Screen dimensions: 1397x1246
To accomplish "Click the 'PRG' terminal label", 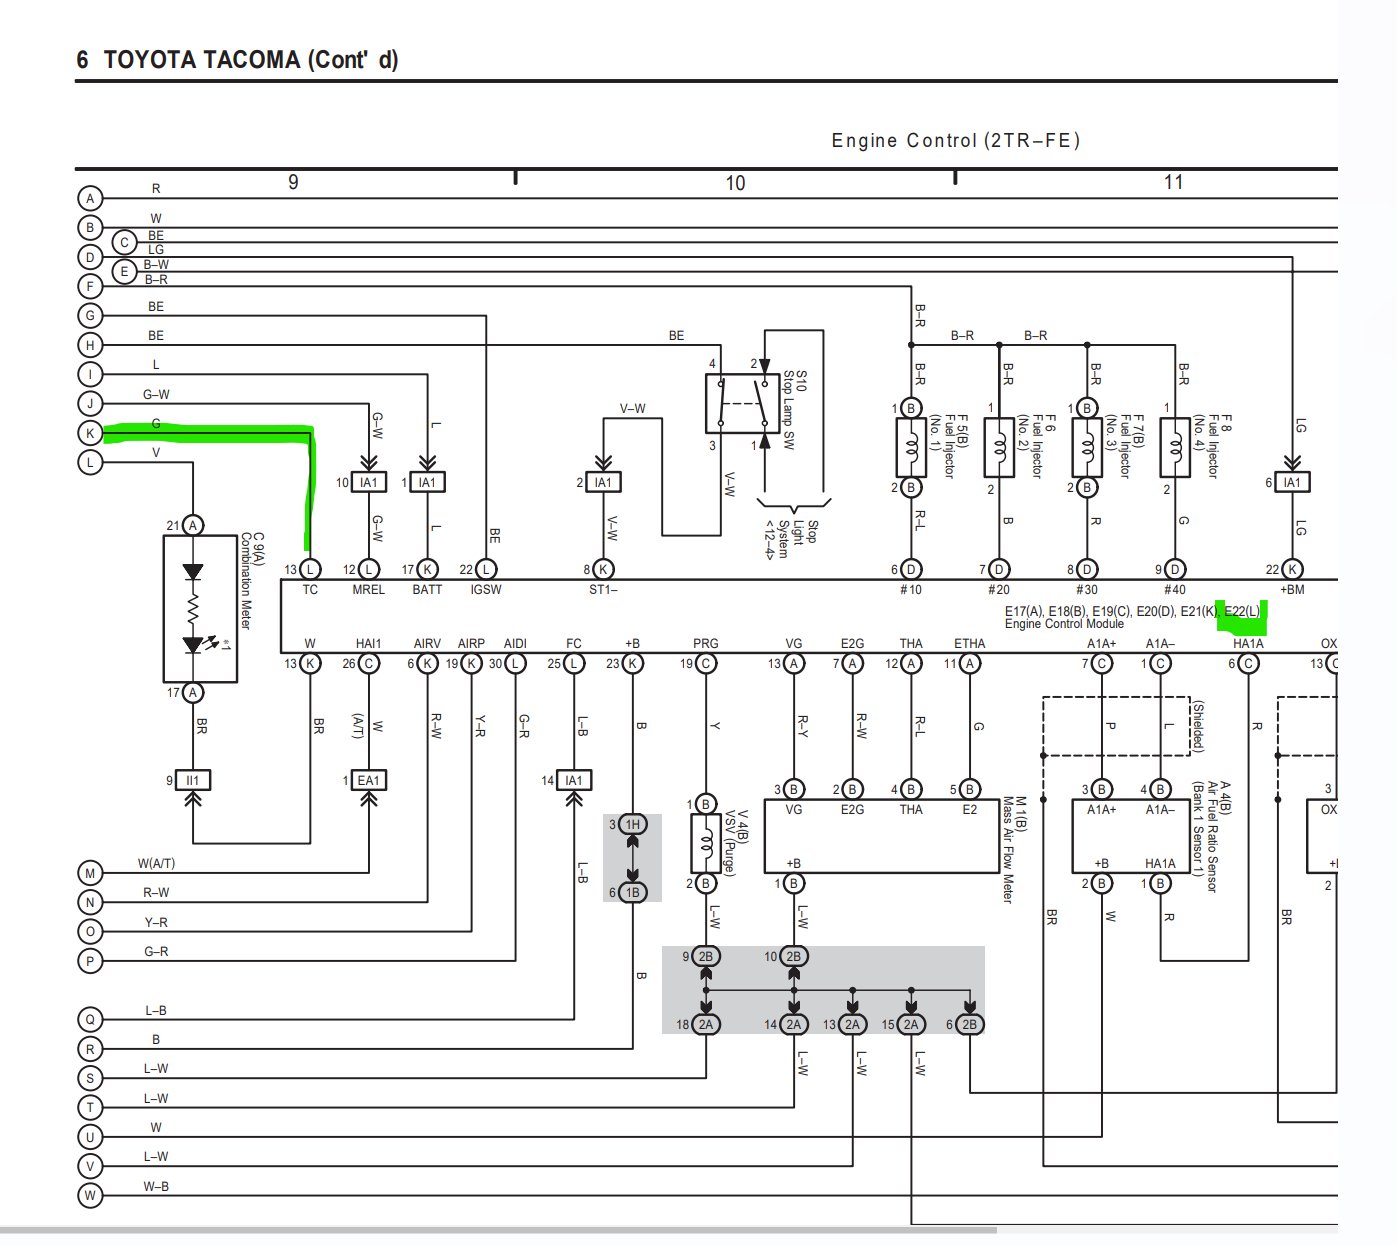I will click(x=705, y=644).
